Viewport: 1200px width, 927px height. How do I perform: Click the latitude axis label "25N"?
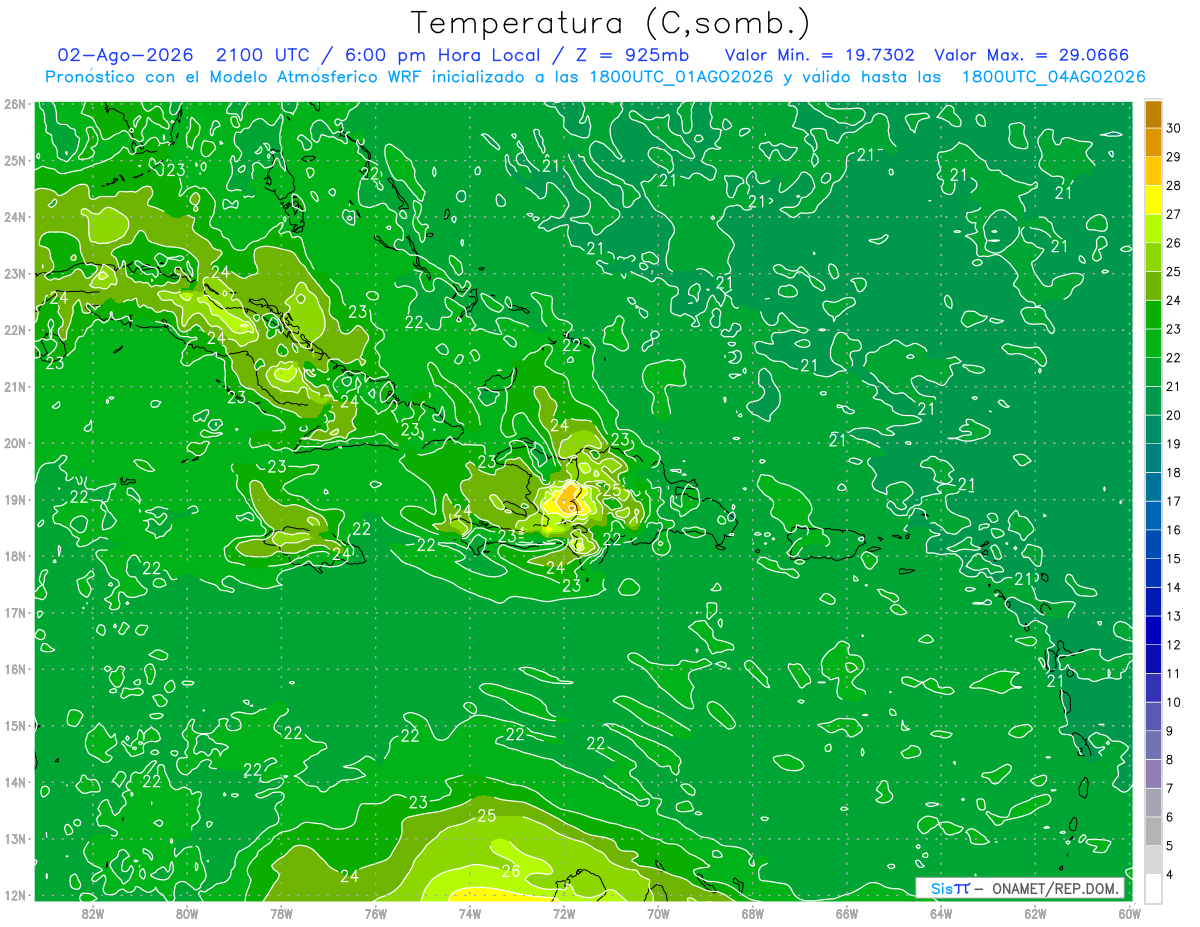pos(15,160)
